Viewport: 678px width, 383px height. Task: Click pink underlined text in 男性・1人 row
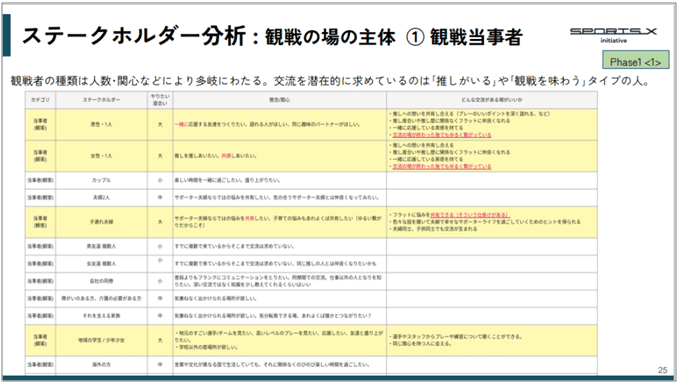[x=441, y=135]
